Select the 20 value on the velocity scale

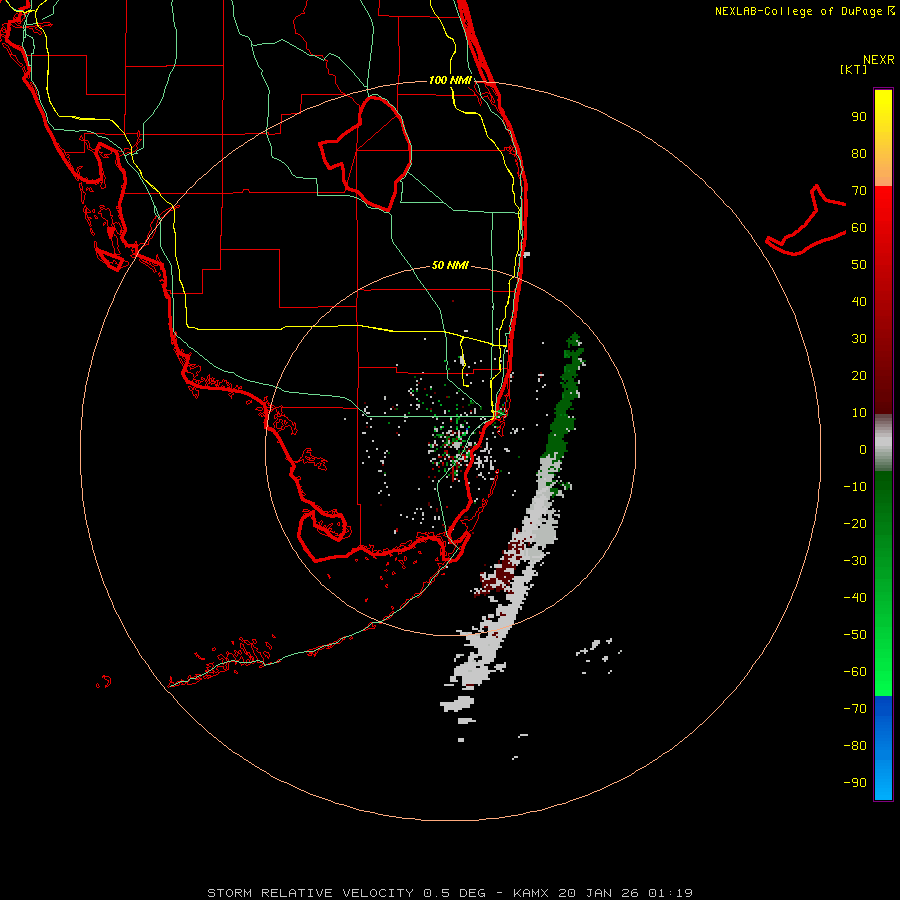[x=859, y=376]
